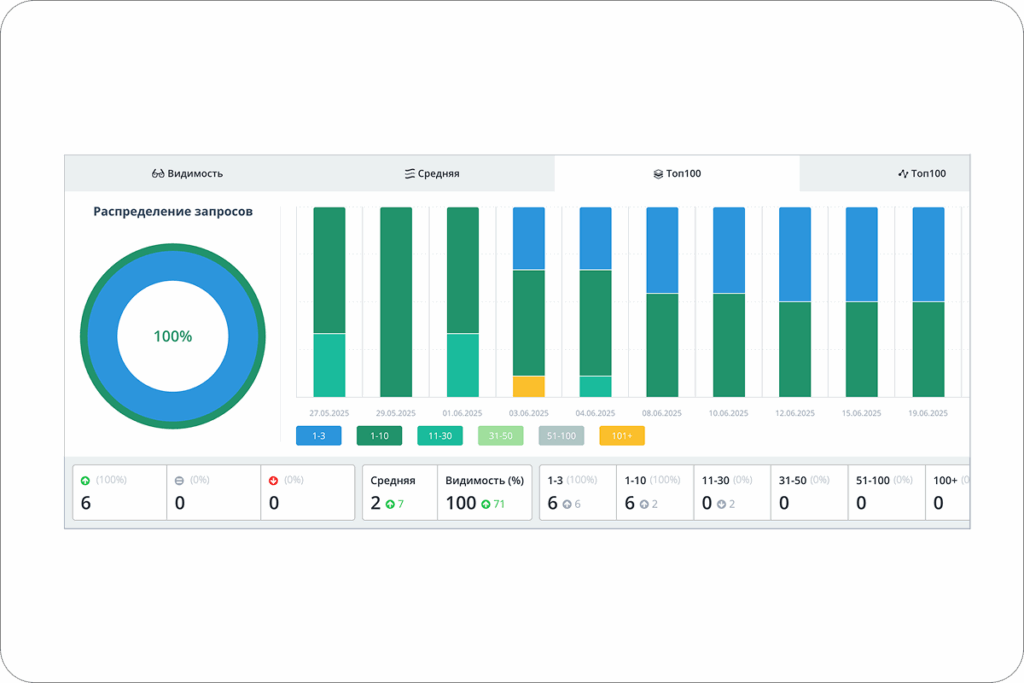
Task: Click the Средняя value 2
Action: pos(376,503)
